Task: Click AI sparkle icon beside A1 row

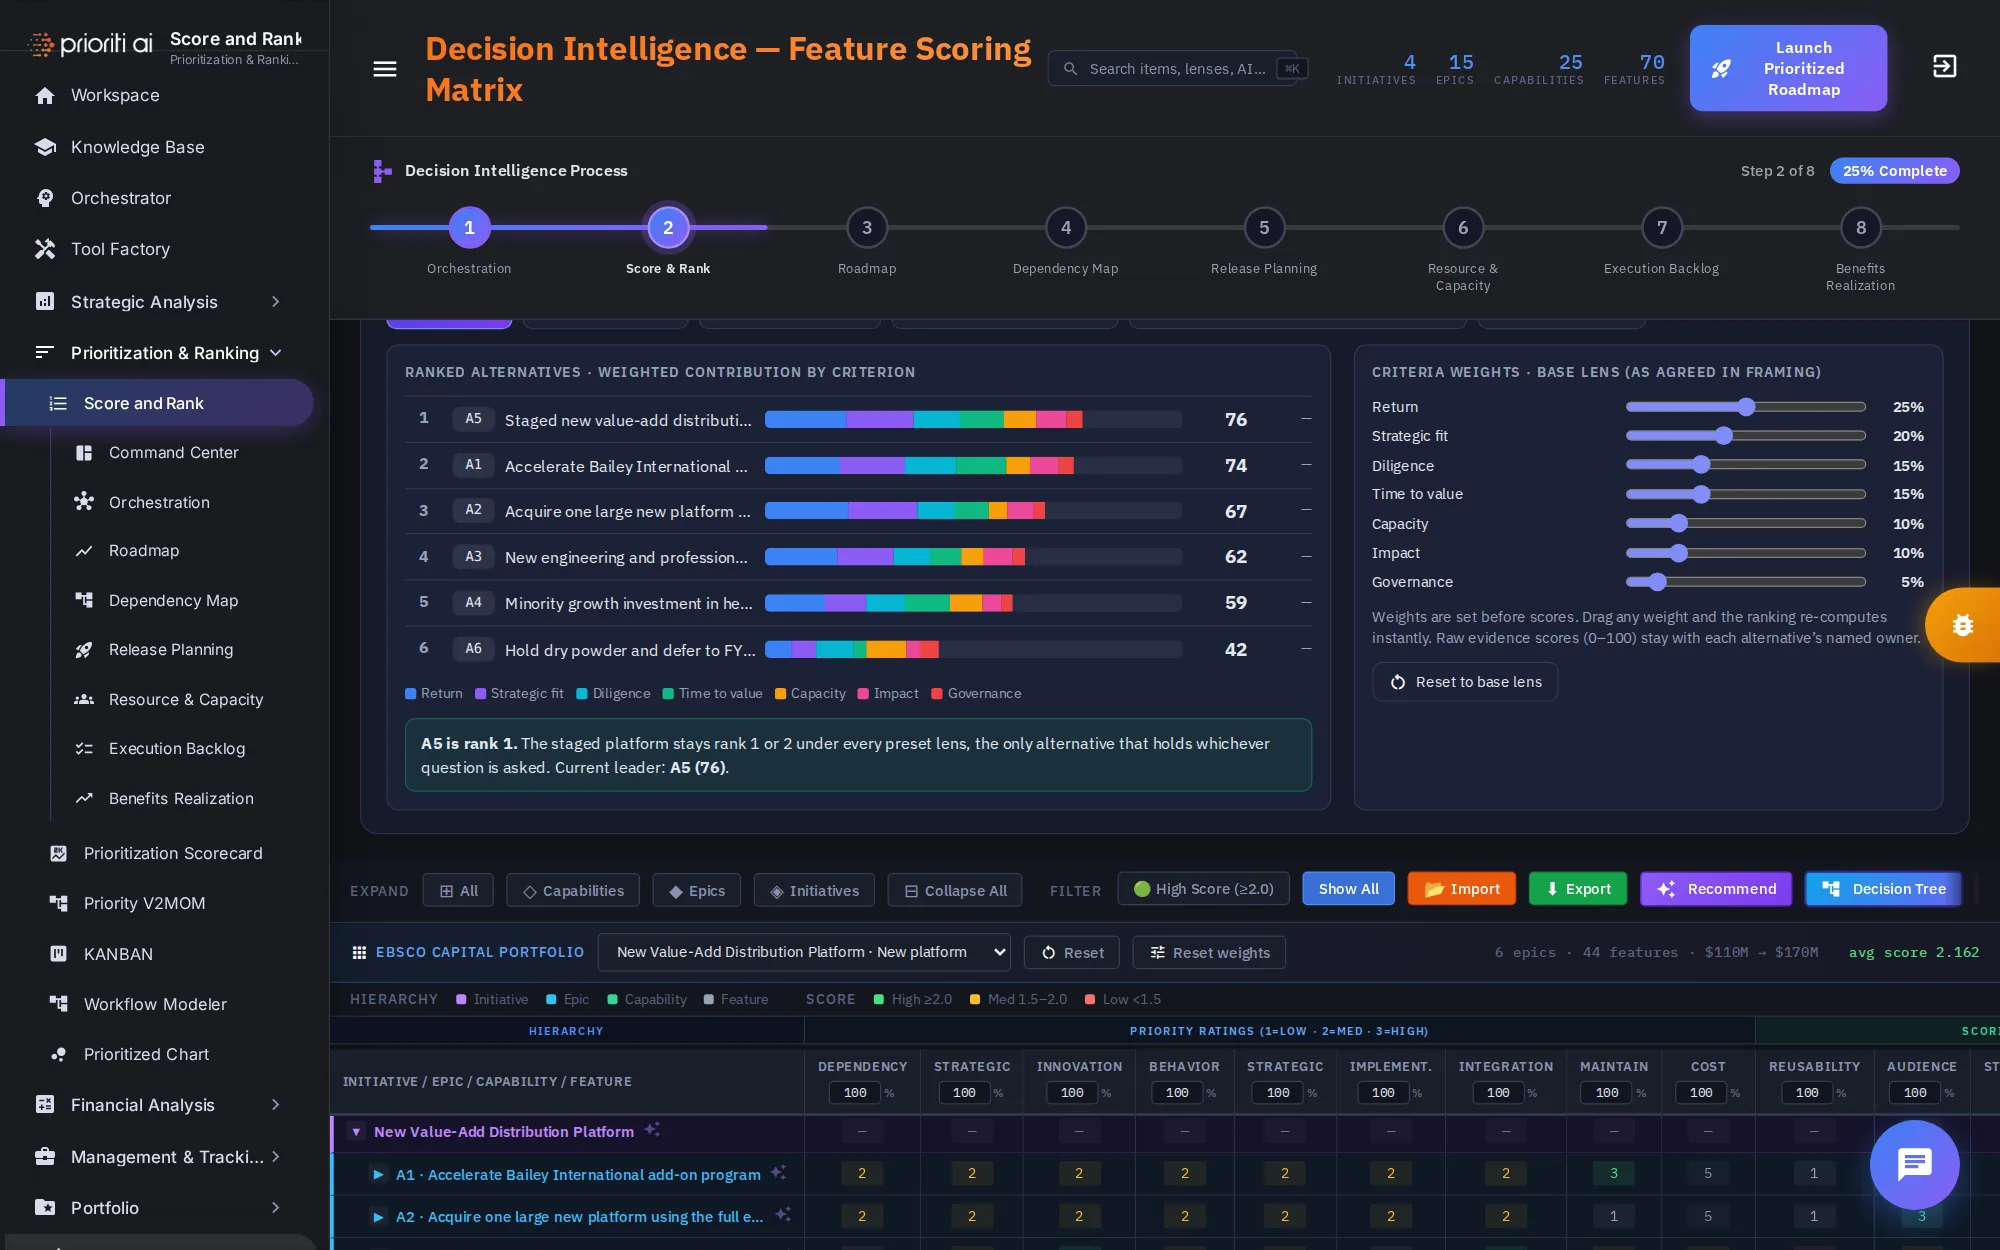Action: pyautogui.click(x=778, y=1172)
